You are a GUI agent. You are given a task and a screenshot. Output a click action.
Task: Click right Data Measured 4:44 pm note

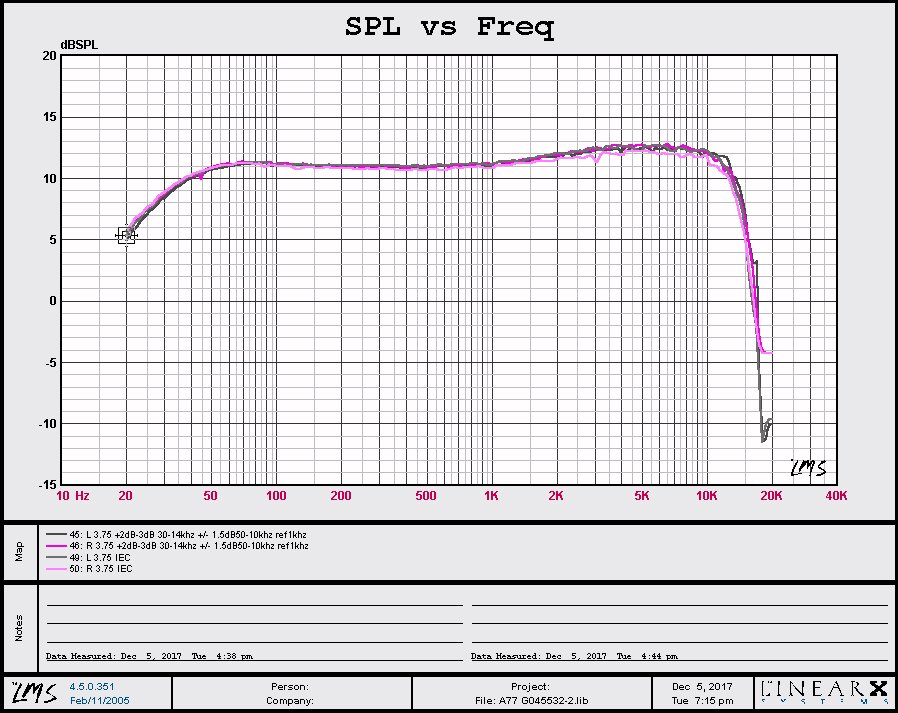point(574,657)
